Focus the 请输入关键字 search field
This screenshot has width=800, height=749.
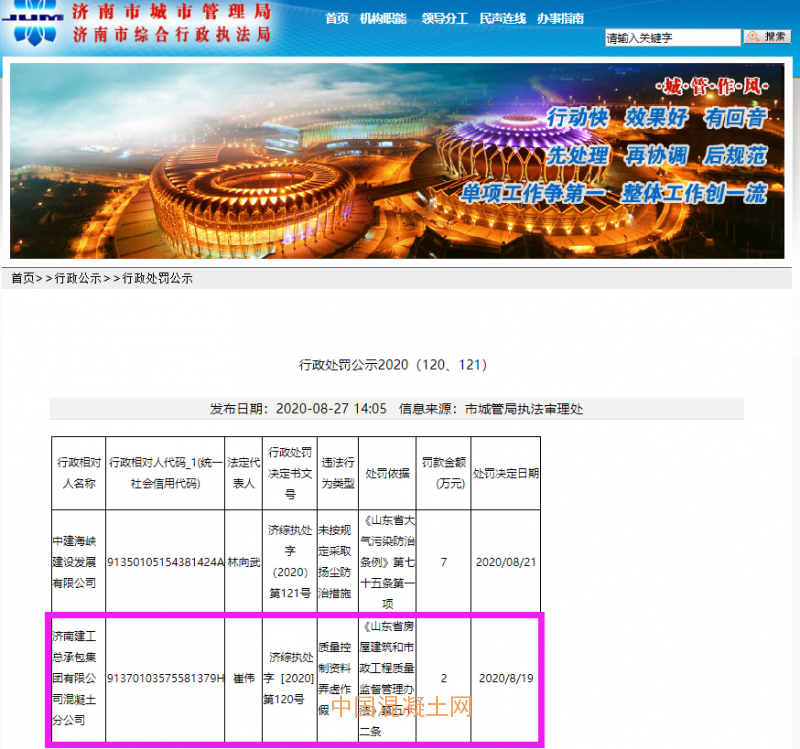coord(672,38)
